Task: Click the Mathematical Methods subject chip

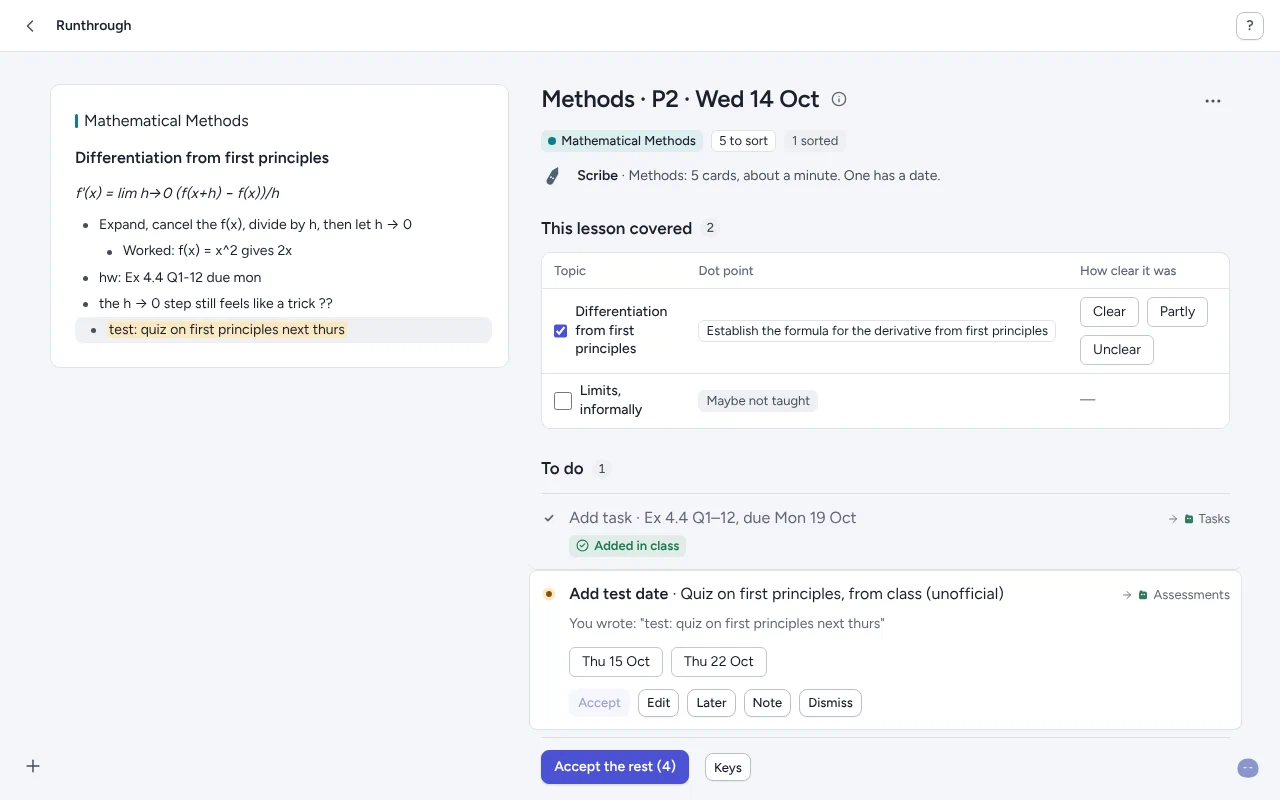Action: point(622,141)
